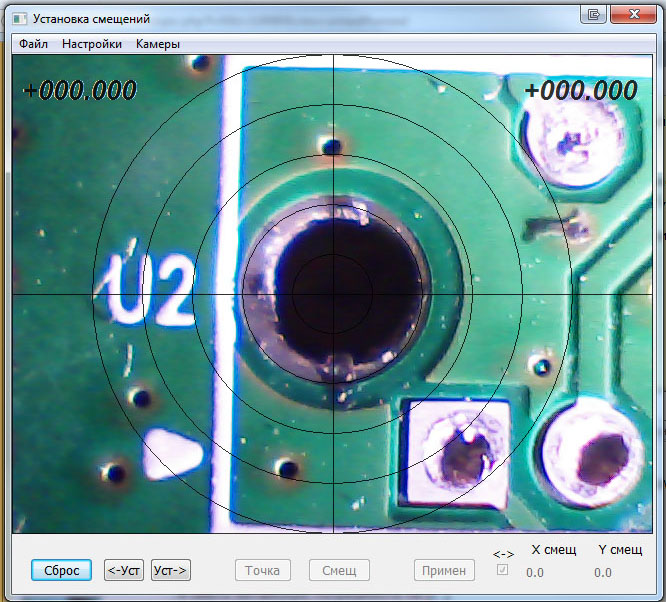Click the Смещ button

pos(339,570)
